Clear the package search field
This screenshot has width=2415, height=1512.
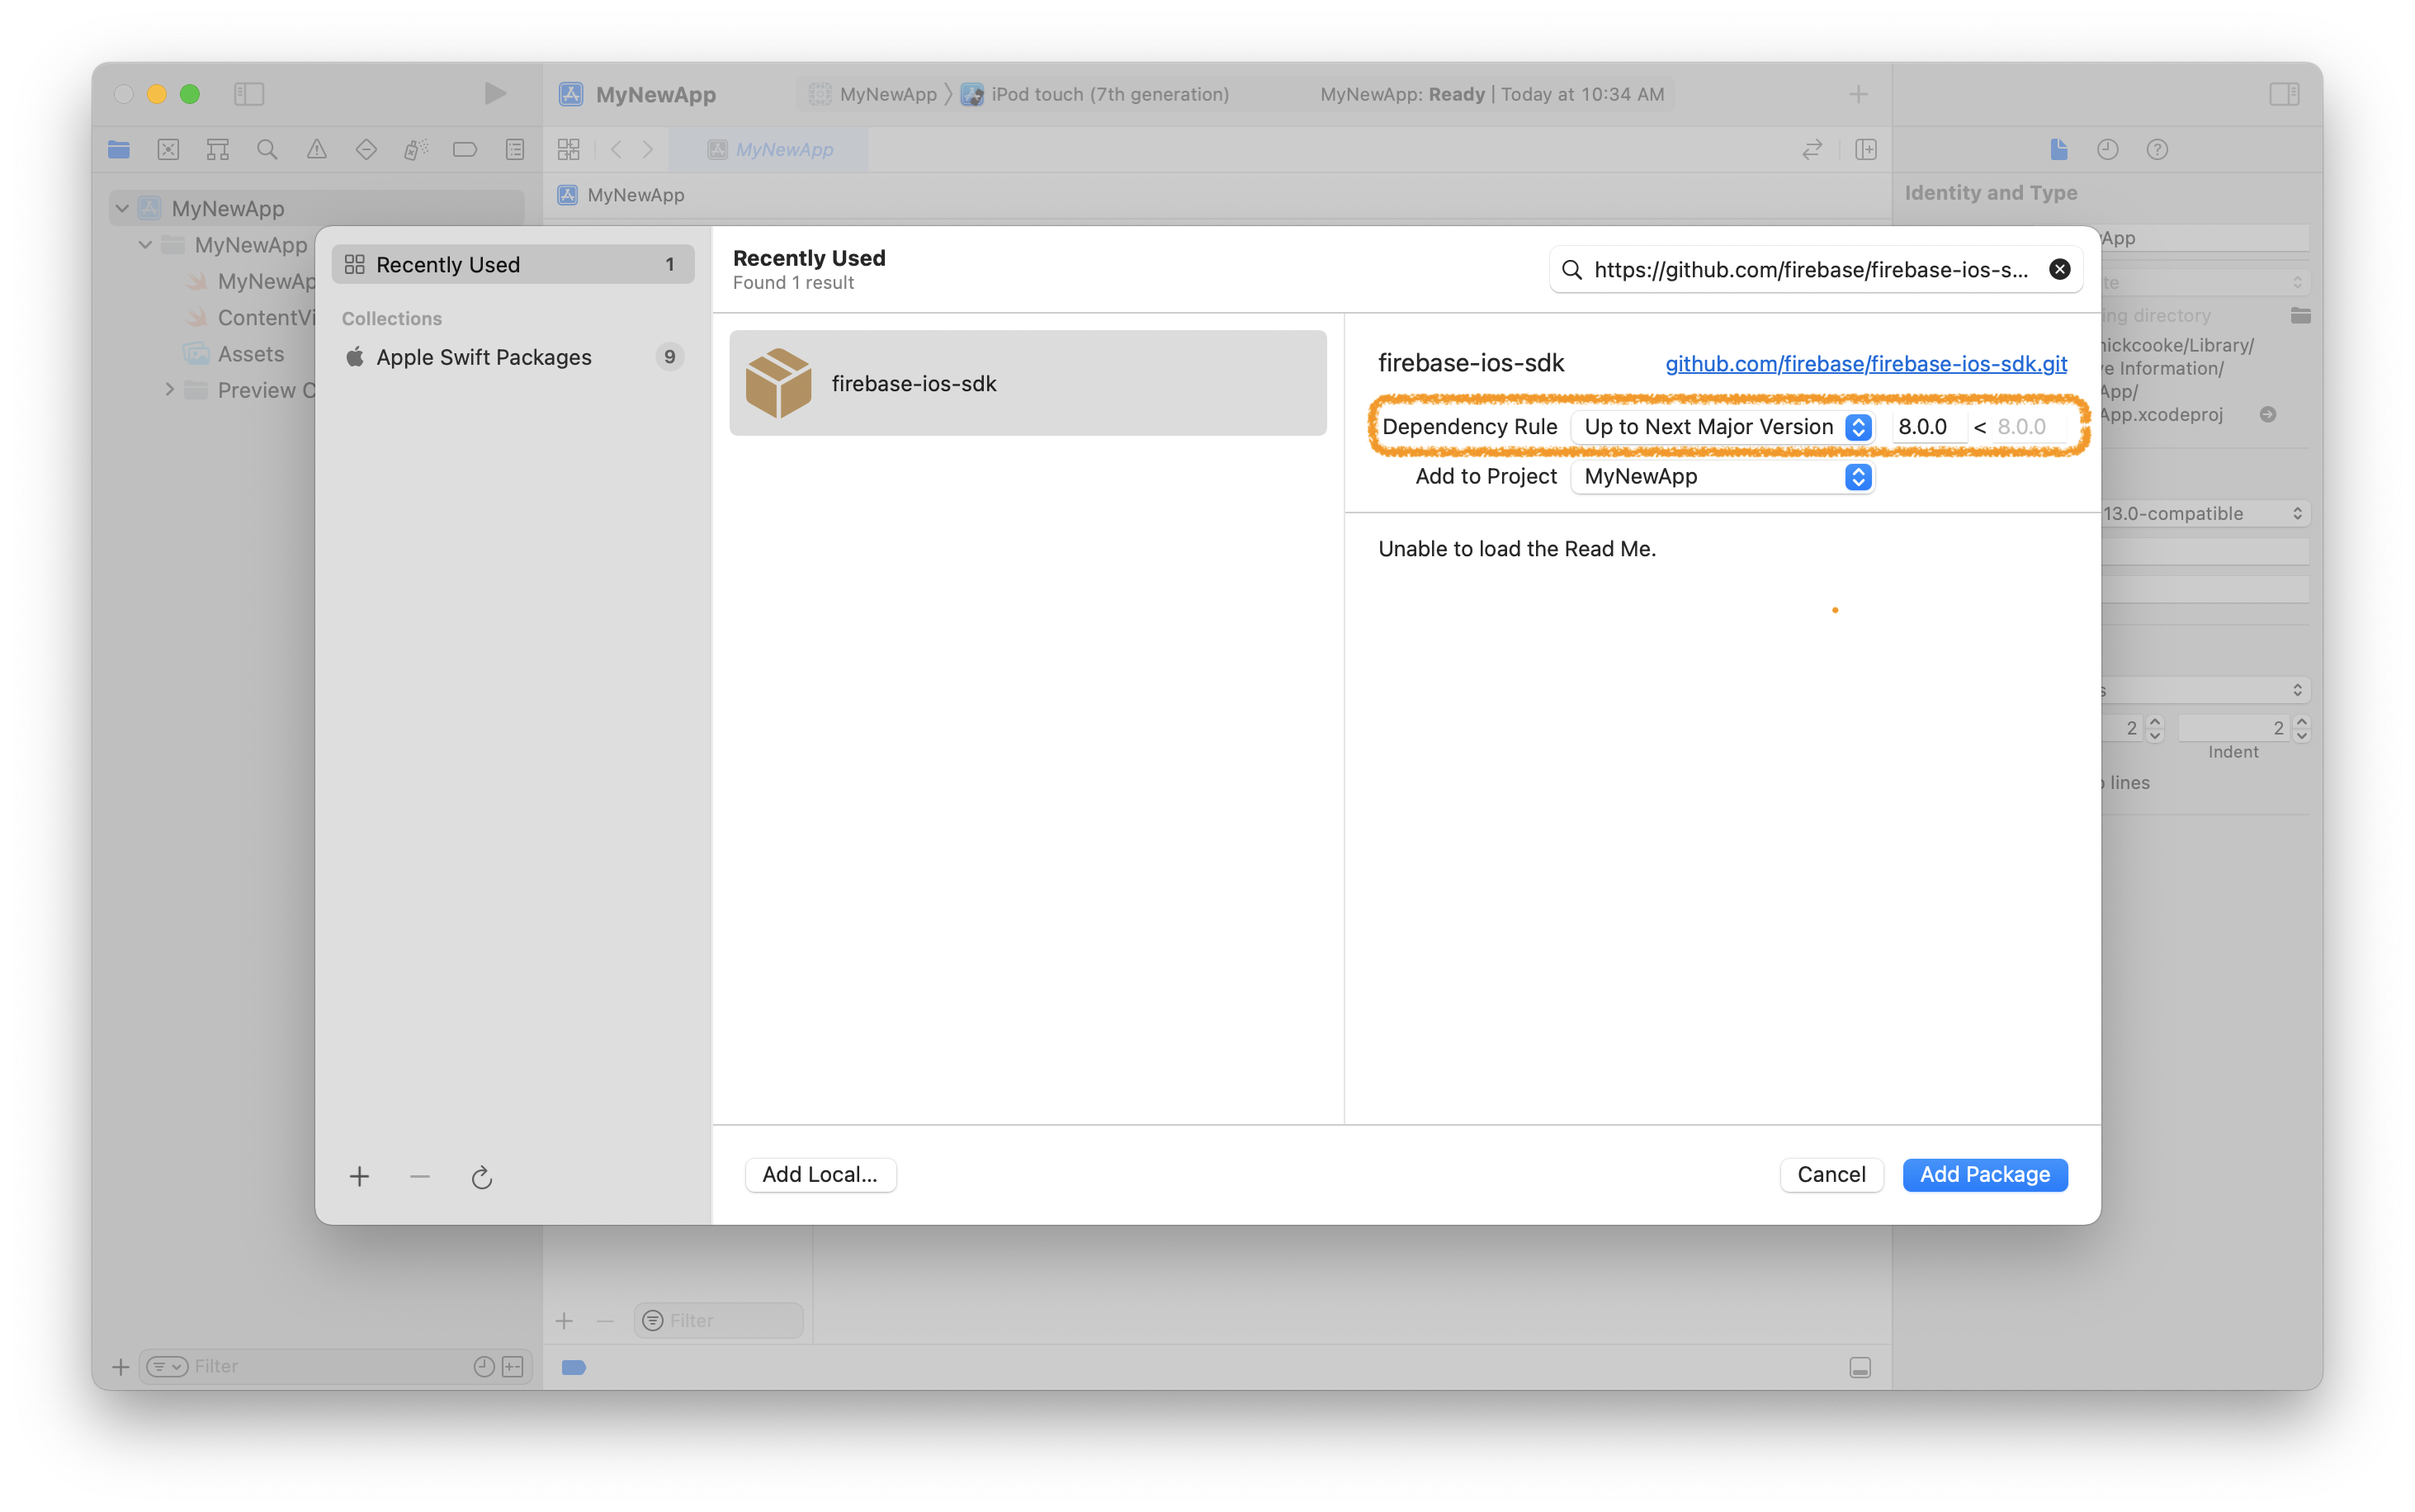pos(2060,270)
